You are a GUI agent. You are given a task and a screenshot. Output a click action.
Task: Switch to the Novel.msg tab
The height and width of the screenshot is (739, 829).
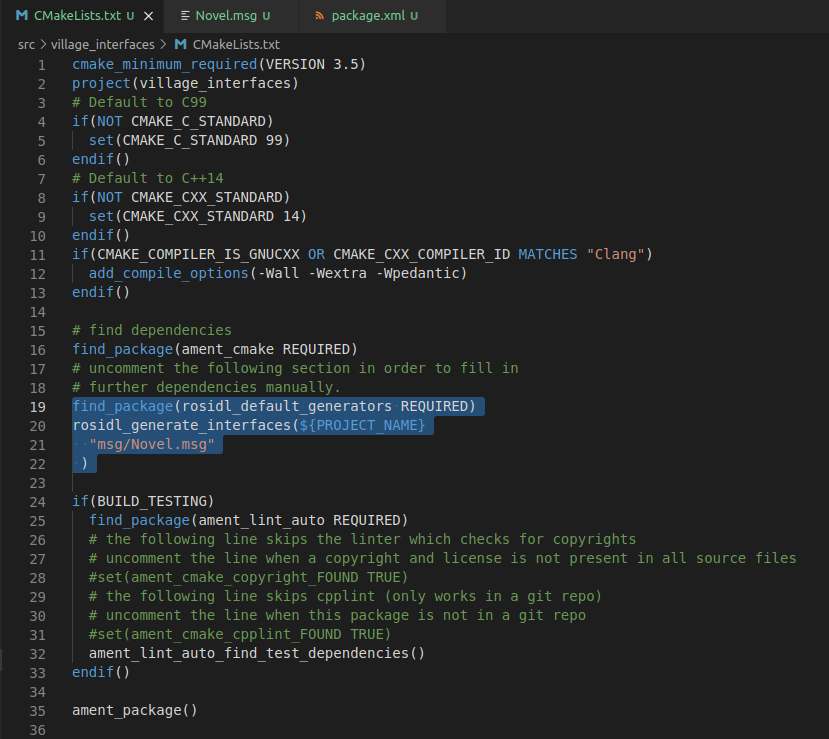[x=226, y=17]
